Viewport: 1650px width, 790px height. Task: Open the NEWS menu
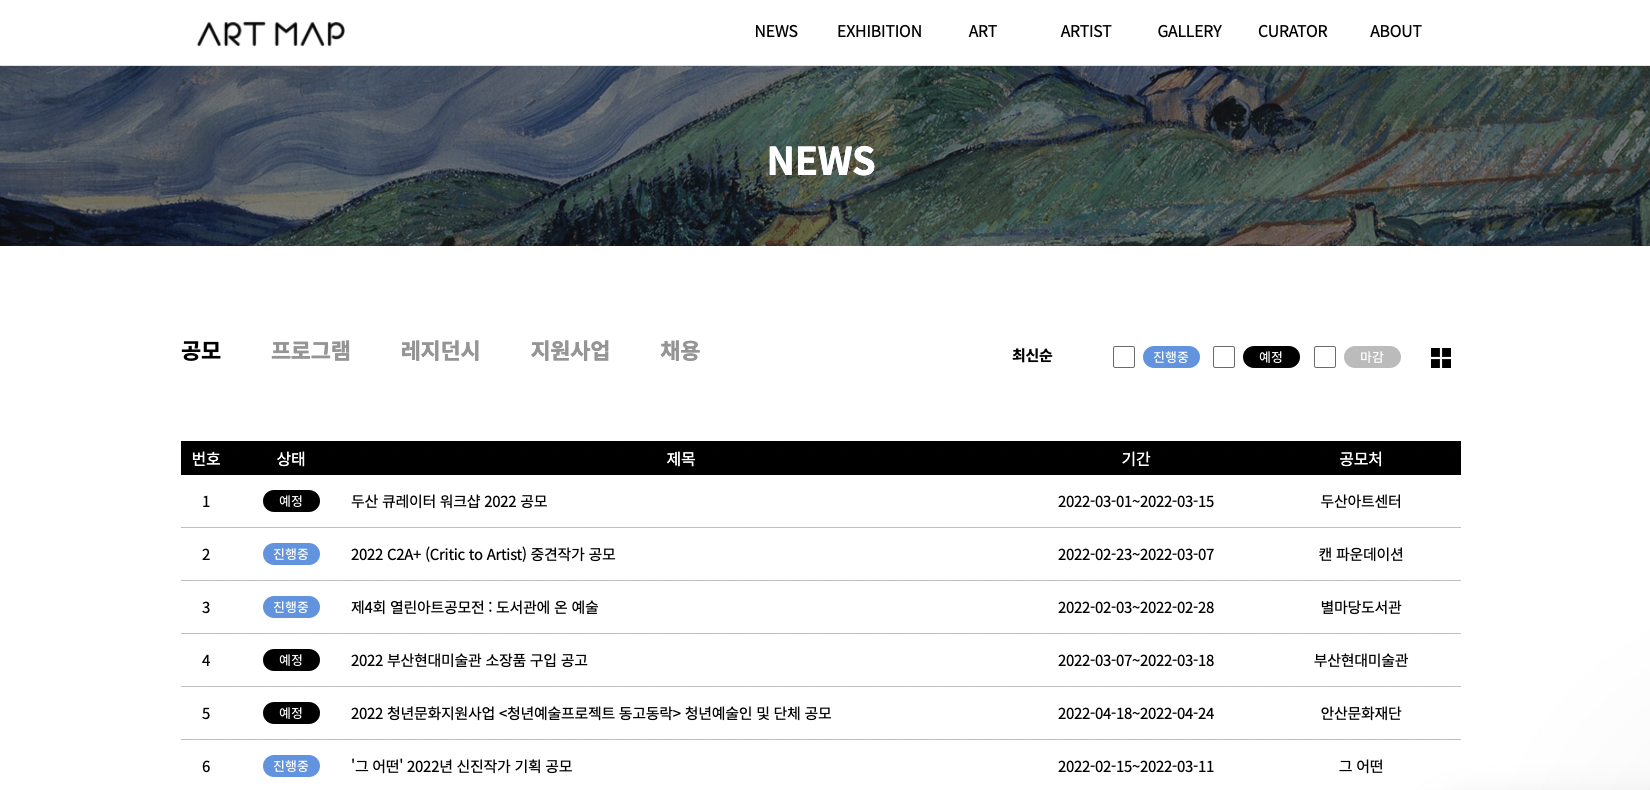[776, 31]
